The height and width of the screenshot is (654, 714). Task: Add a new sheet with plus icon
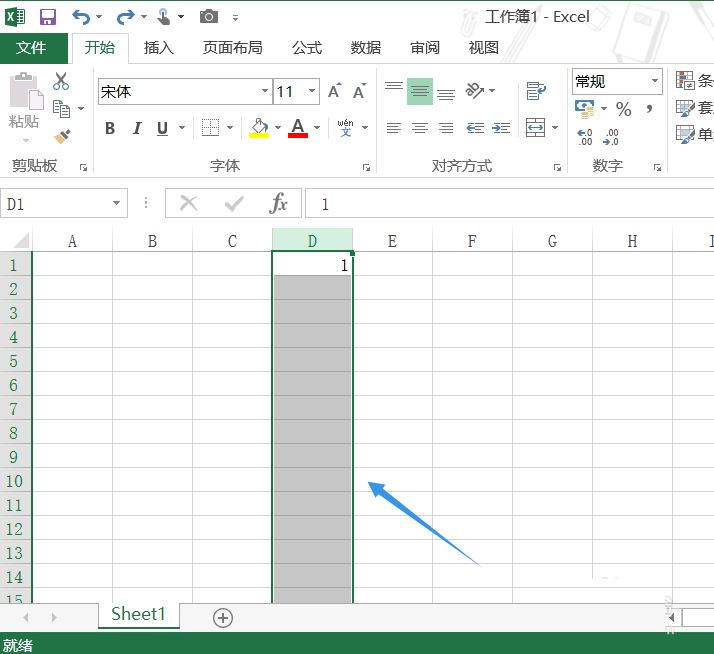point(223,617)
